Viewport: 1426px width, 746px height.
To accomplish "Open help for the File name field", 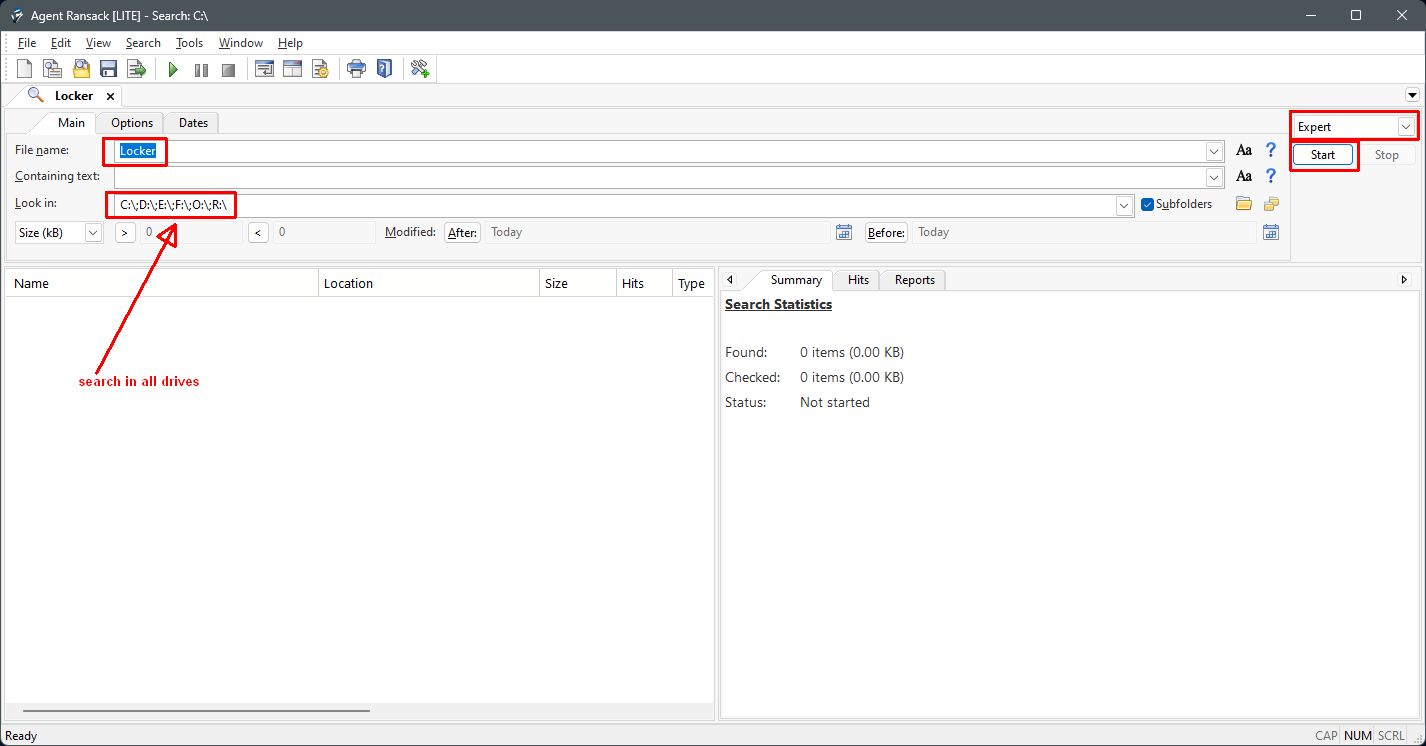I will point(1271,150).
